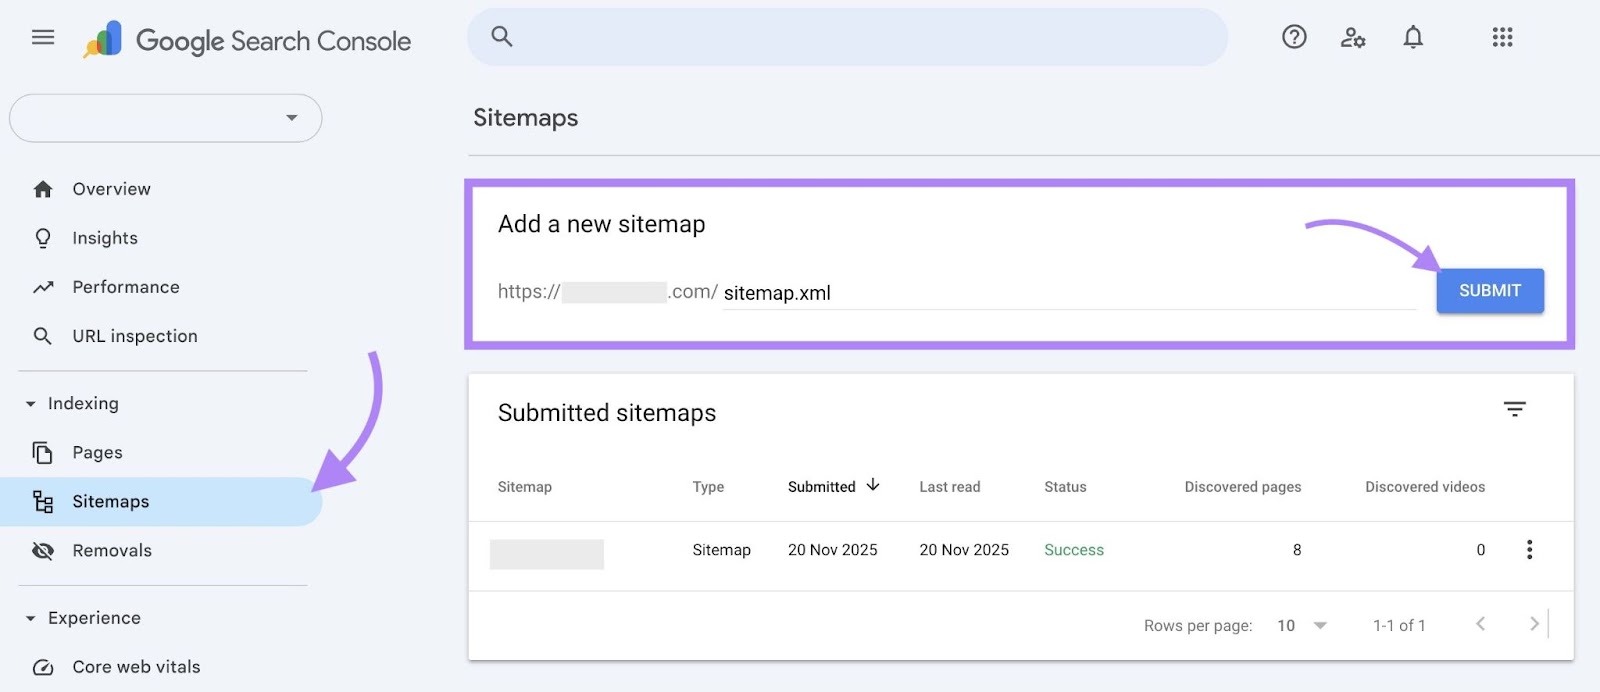This screenshot has width=1600, height=692.
Task: Change rows per page dropdown
Action: coord(1302,625)
